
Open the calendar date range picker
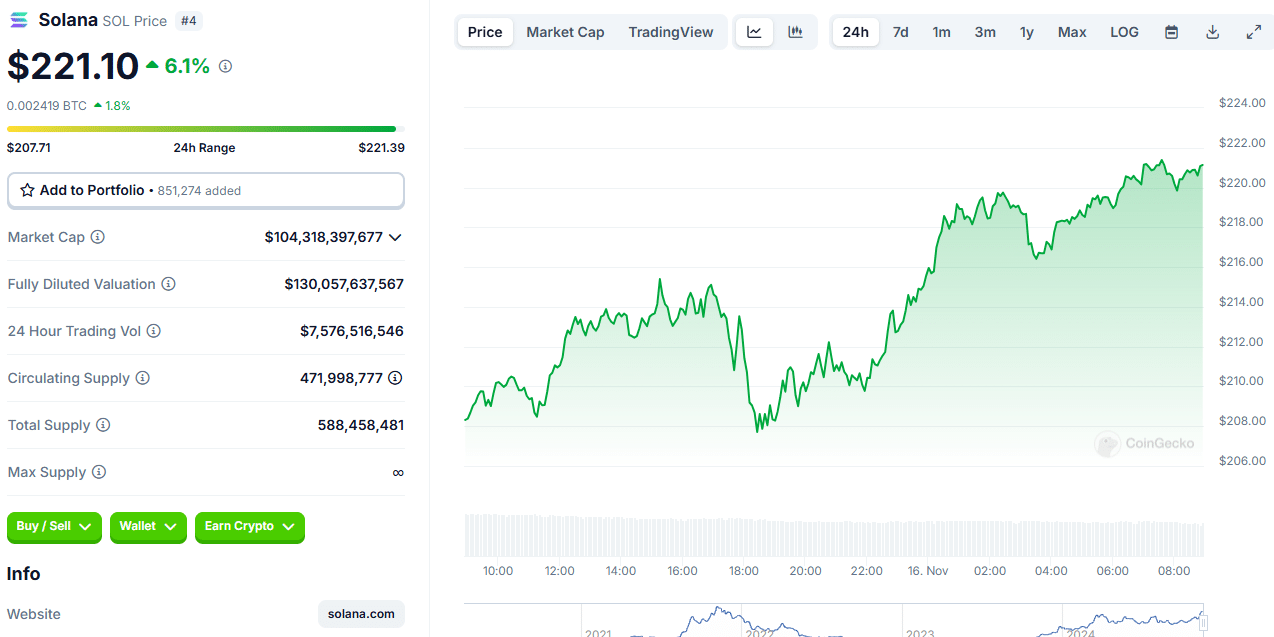point(1172,32)
